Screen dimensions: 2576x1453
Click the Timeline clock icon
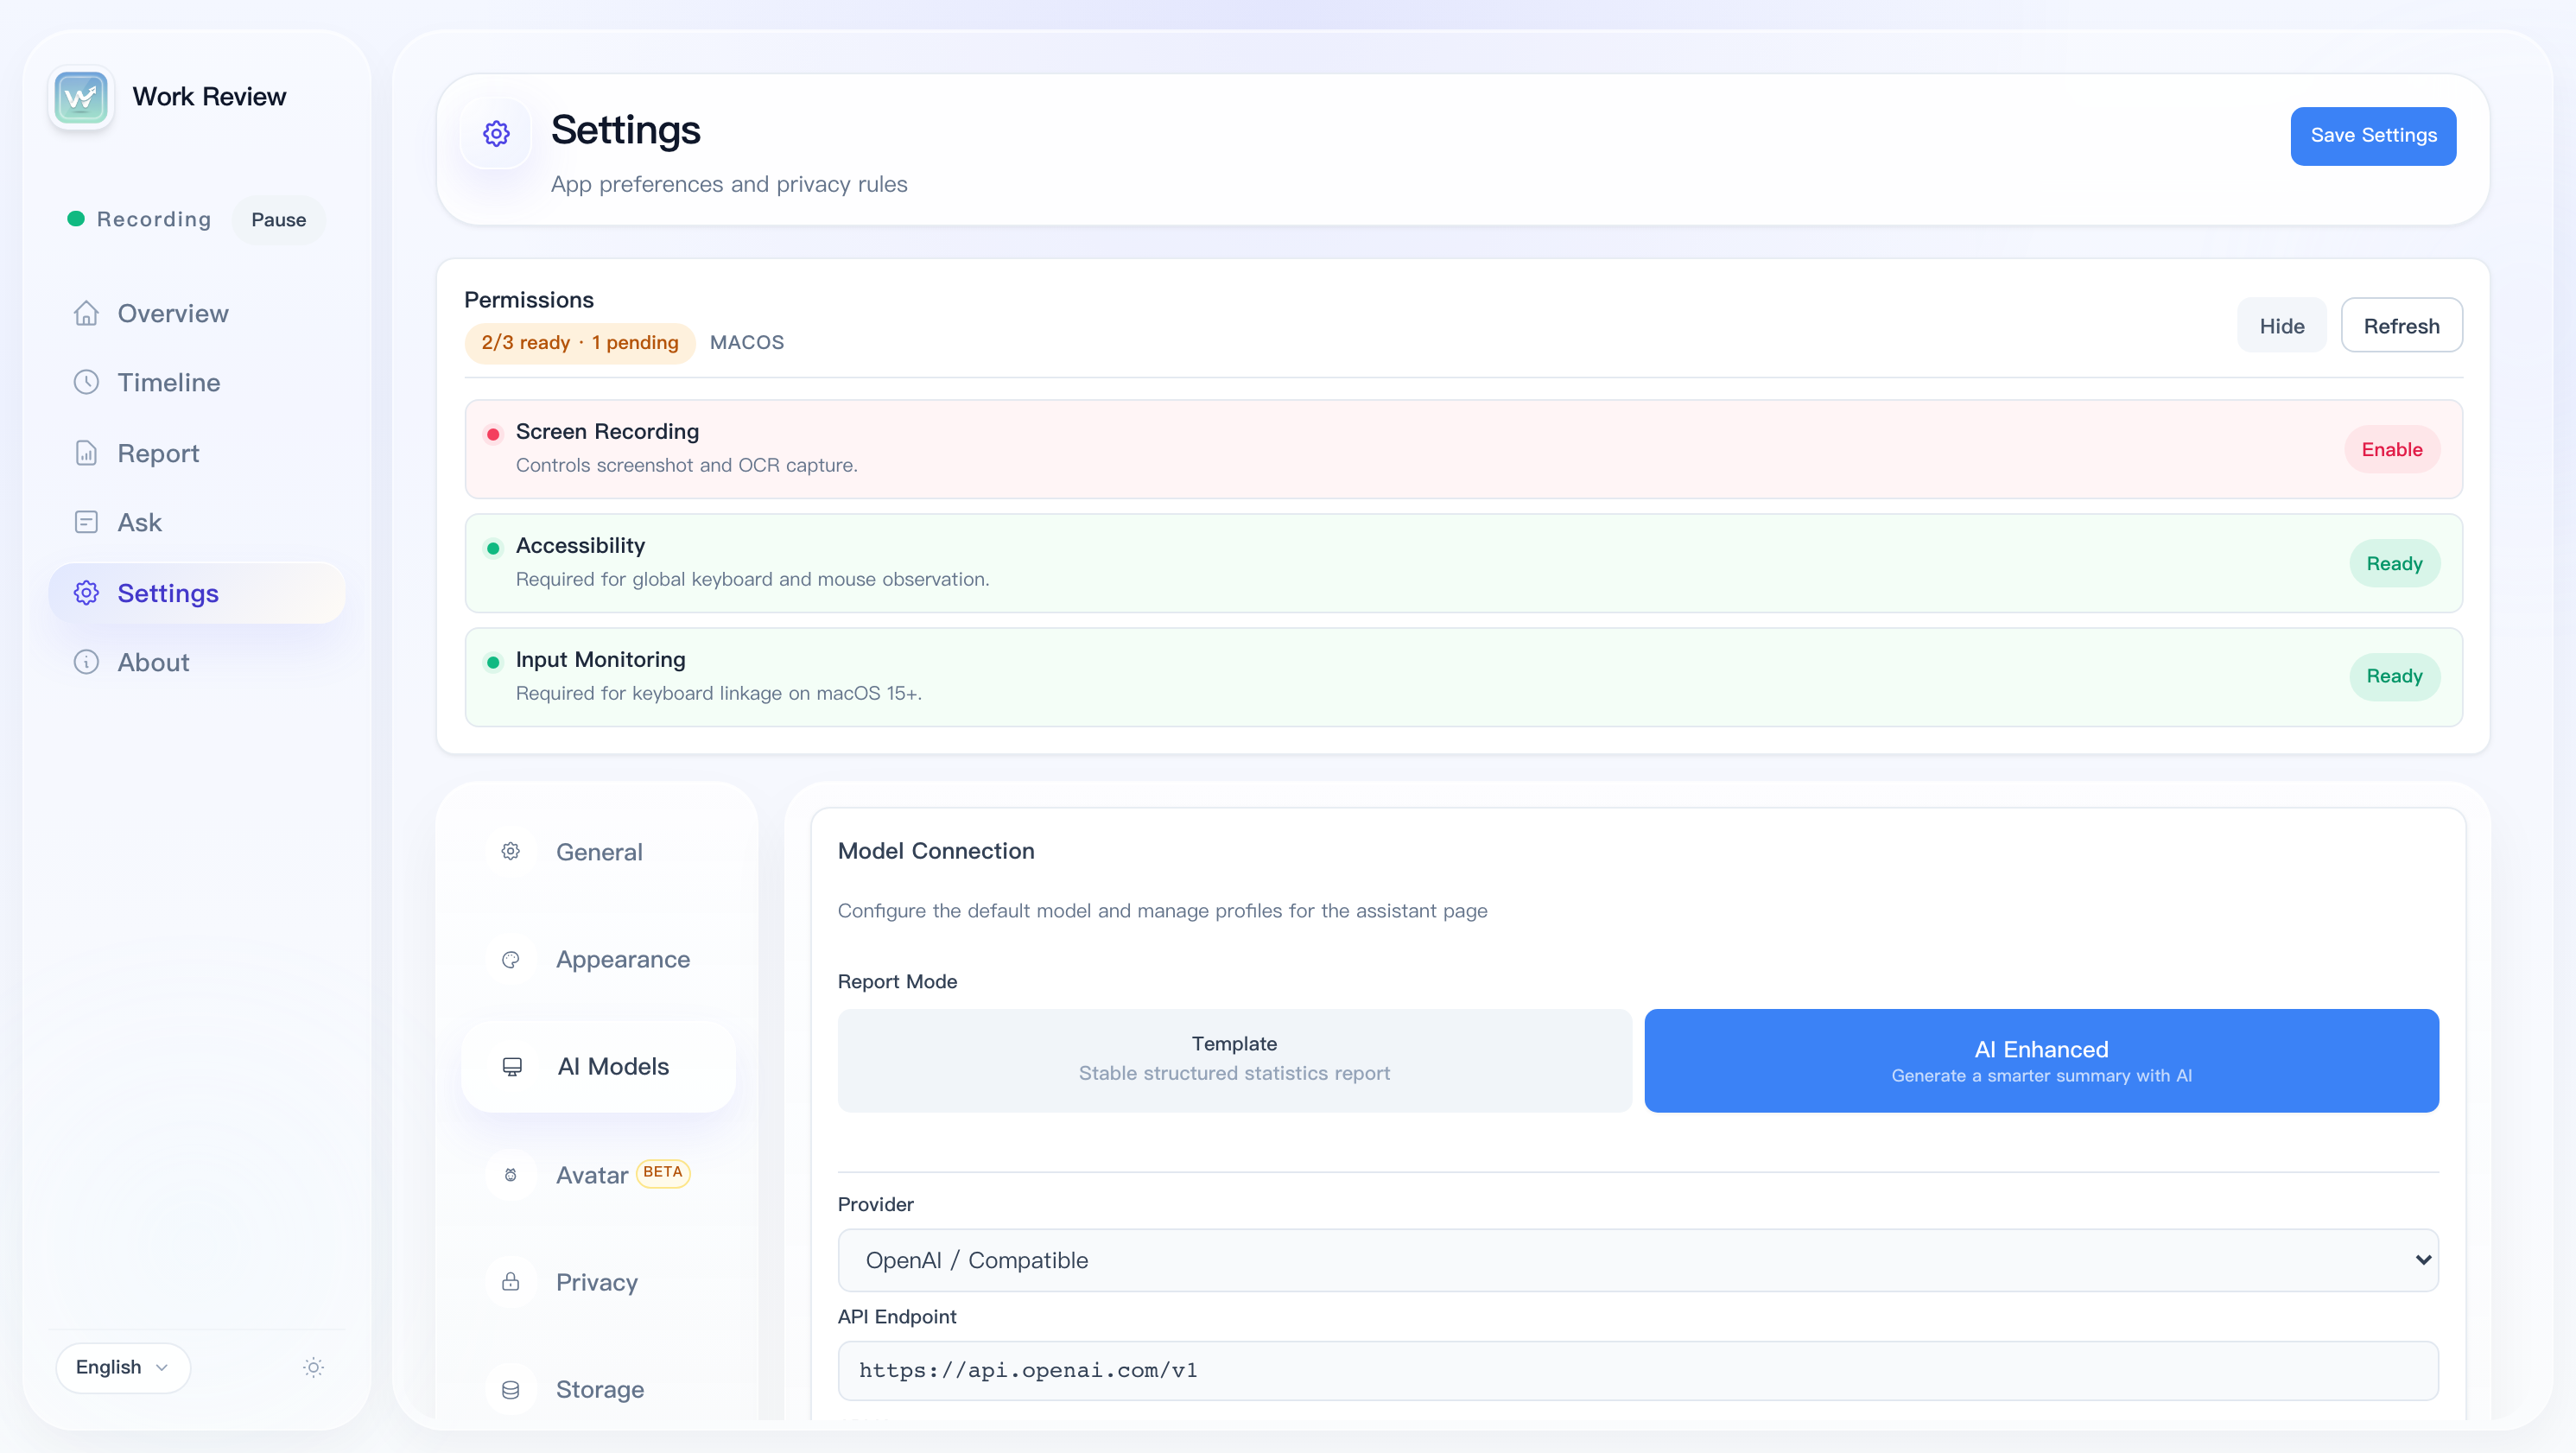86,383
